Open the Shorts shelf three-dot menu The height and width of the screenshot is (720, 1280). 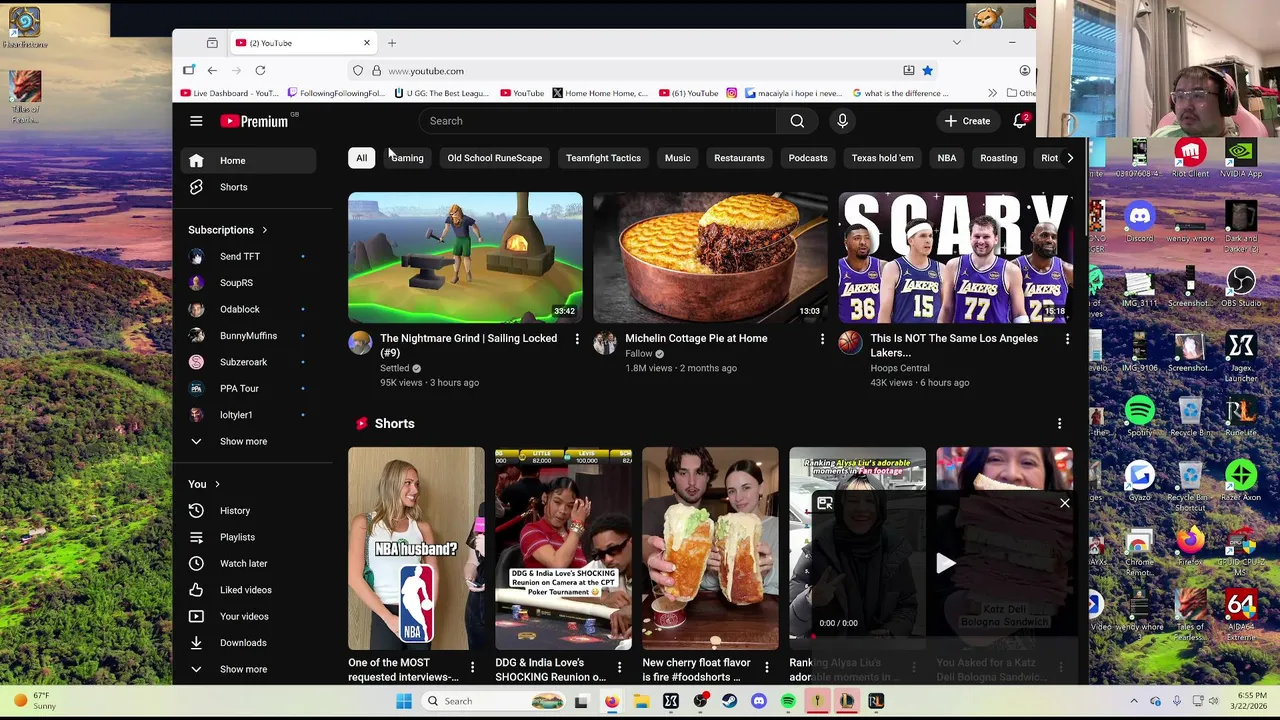click(1059, 424)
